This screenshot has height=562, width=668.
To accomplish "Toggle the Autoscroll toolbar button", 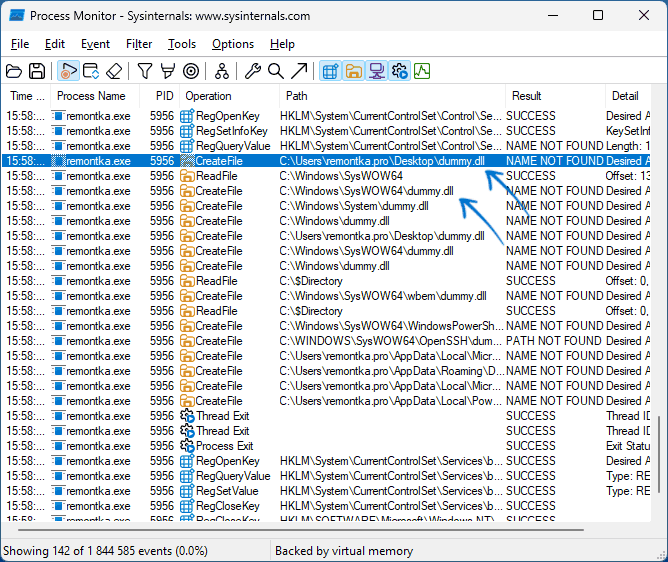I will click(91, 71).
